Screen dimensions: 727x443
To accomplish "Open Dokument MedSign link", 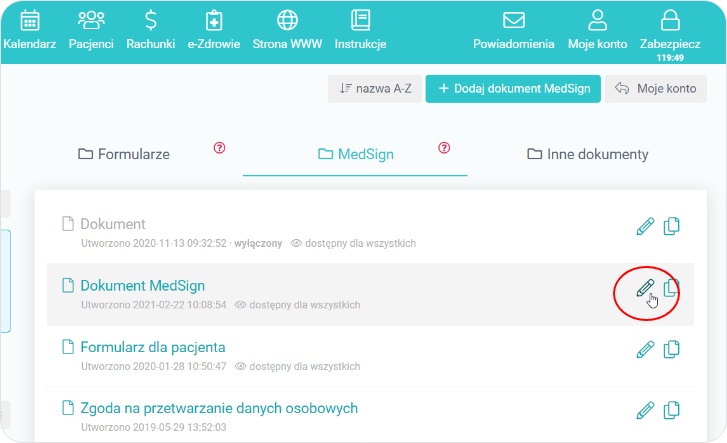I will point(142,286).
